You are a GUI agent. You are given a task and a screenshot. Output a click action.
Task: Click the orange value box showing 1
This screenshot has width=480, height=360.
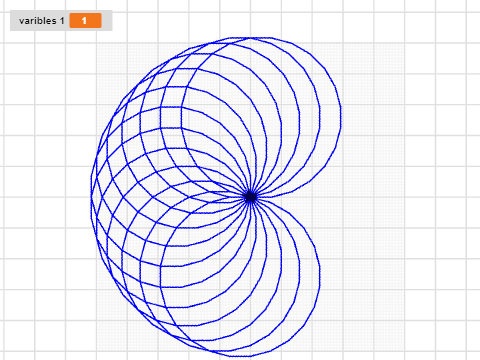pyautogui.click(x=85, y=21)
